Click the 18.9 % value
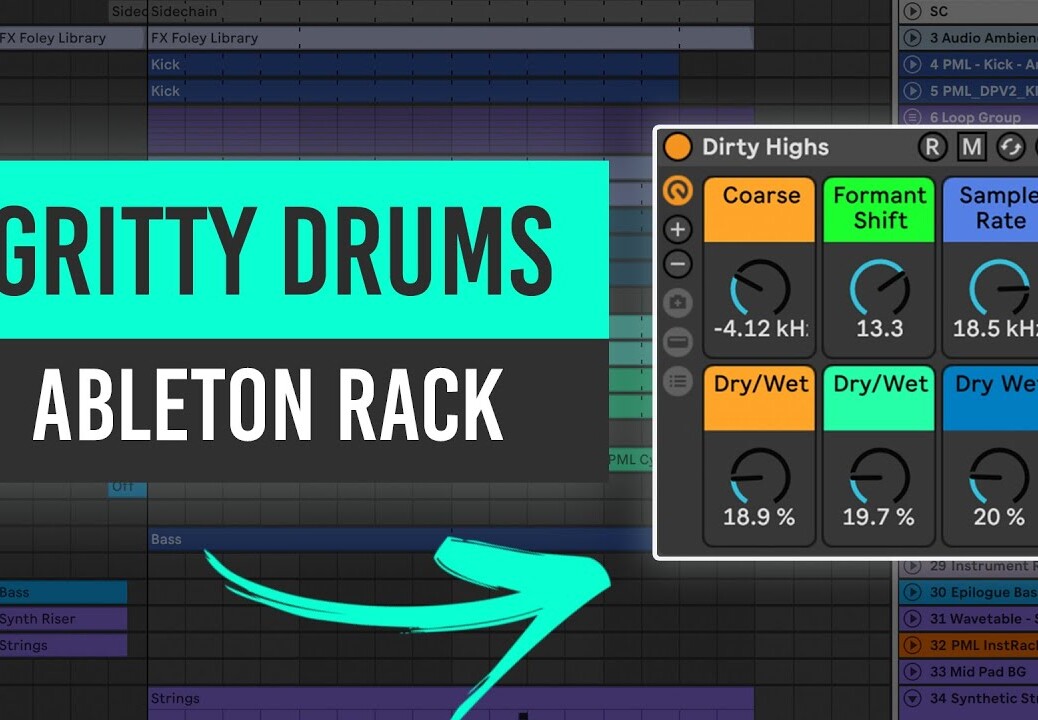The image size is (1038, 720). pyautogui.click(x=759, y=517)
